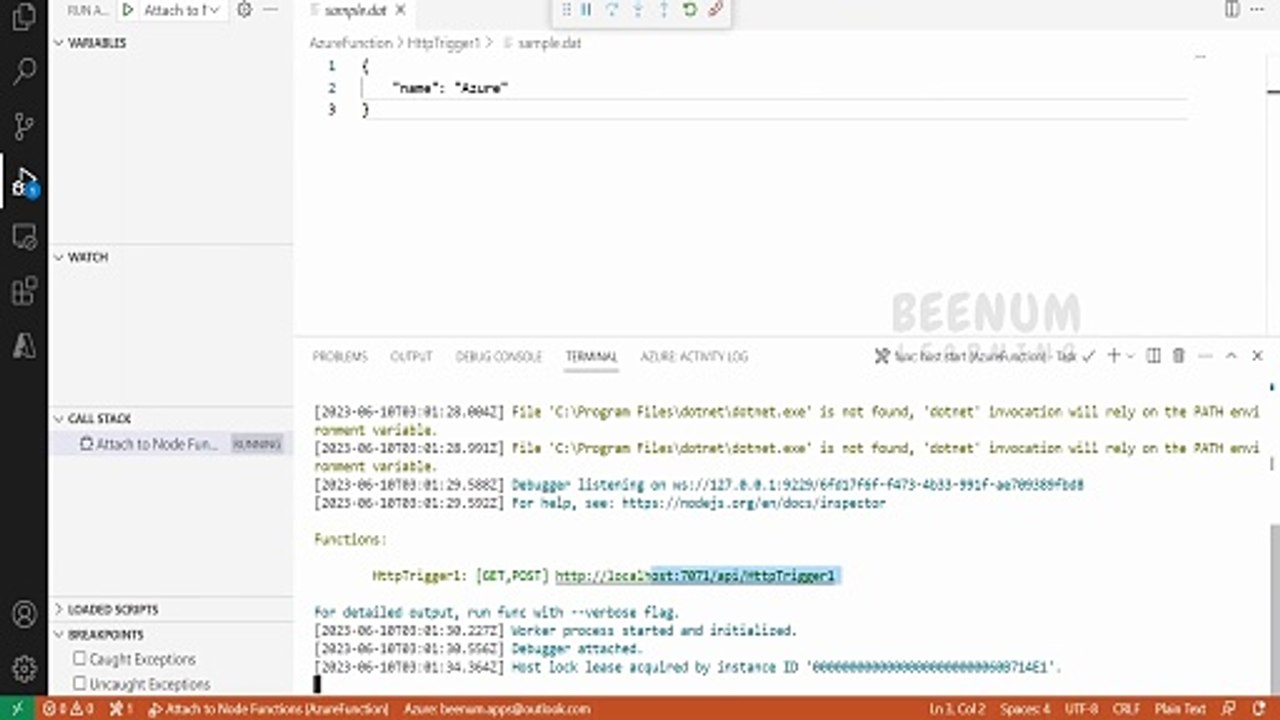1280x720 pixels.
Task: Select the DEBUG CONSOLE panel tab
Action: (x=499, y=356)
